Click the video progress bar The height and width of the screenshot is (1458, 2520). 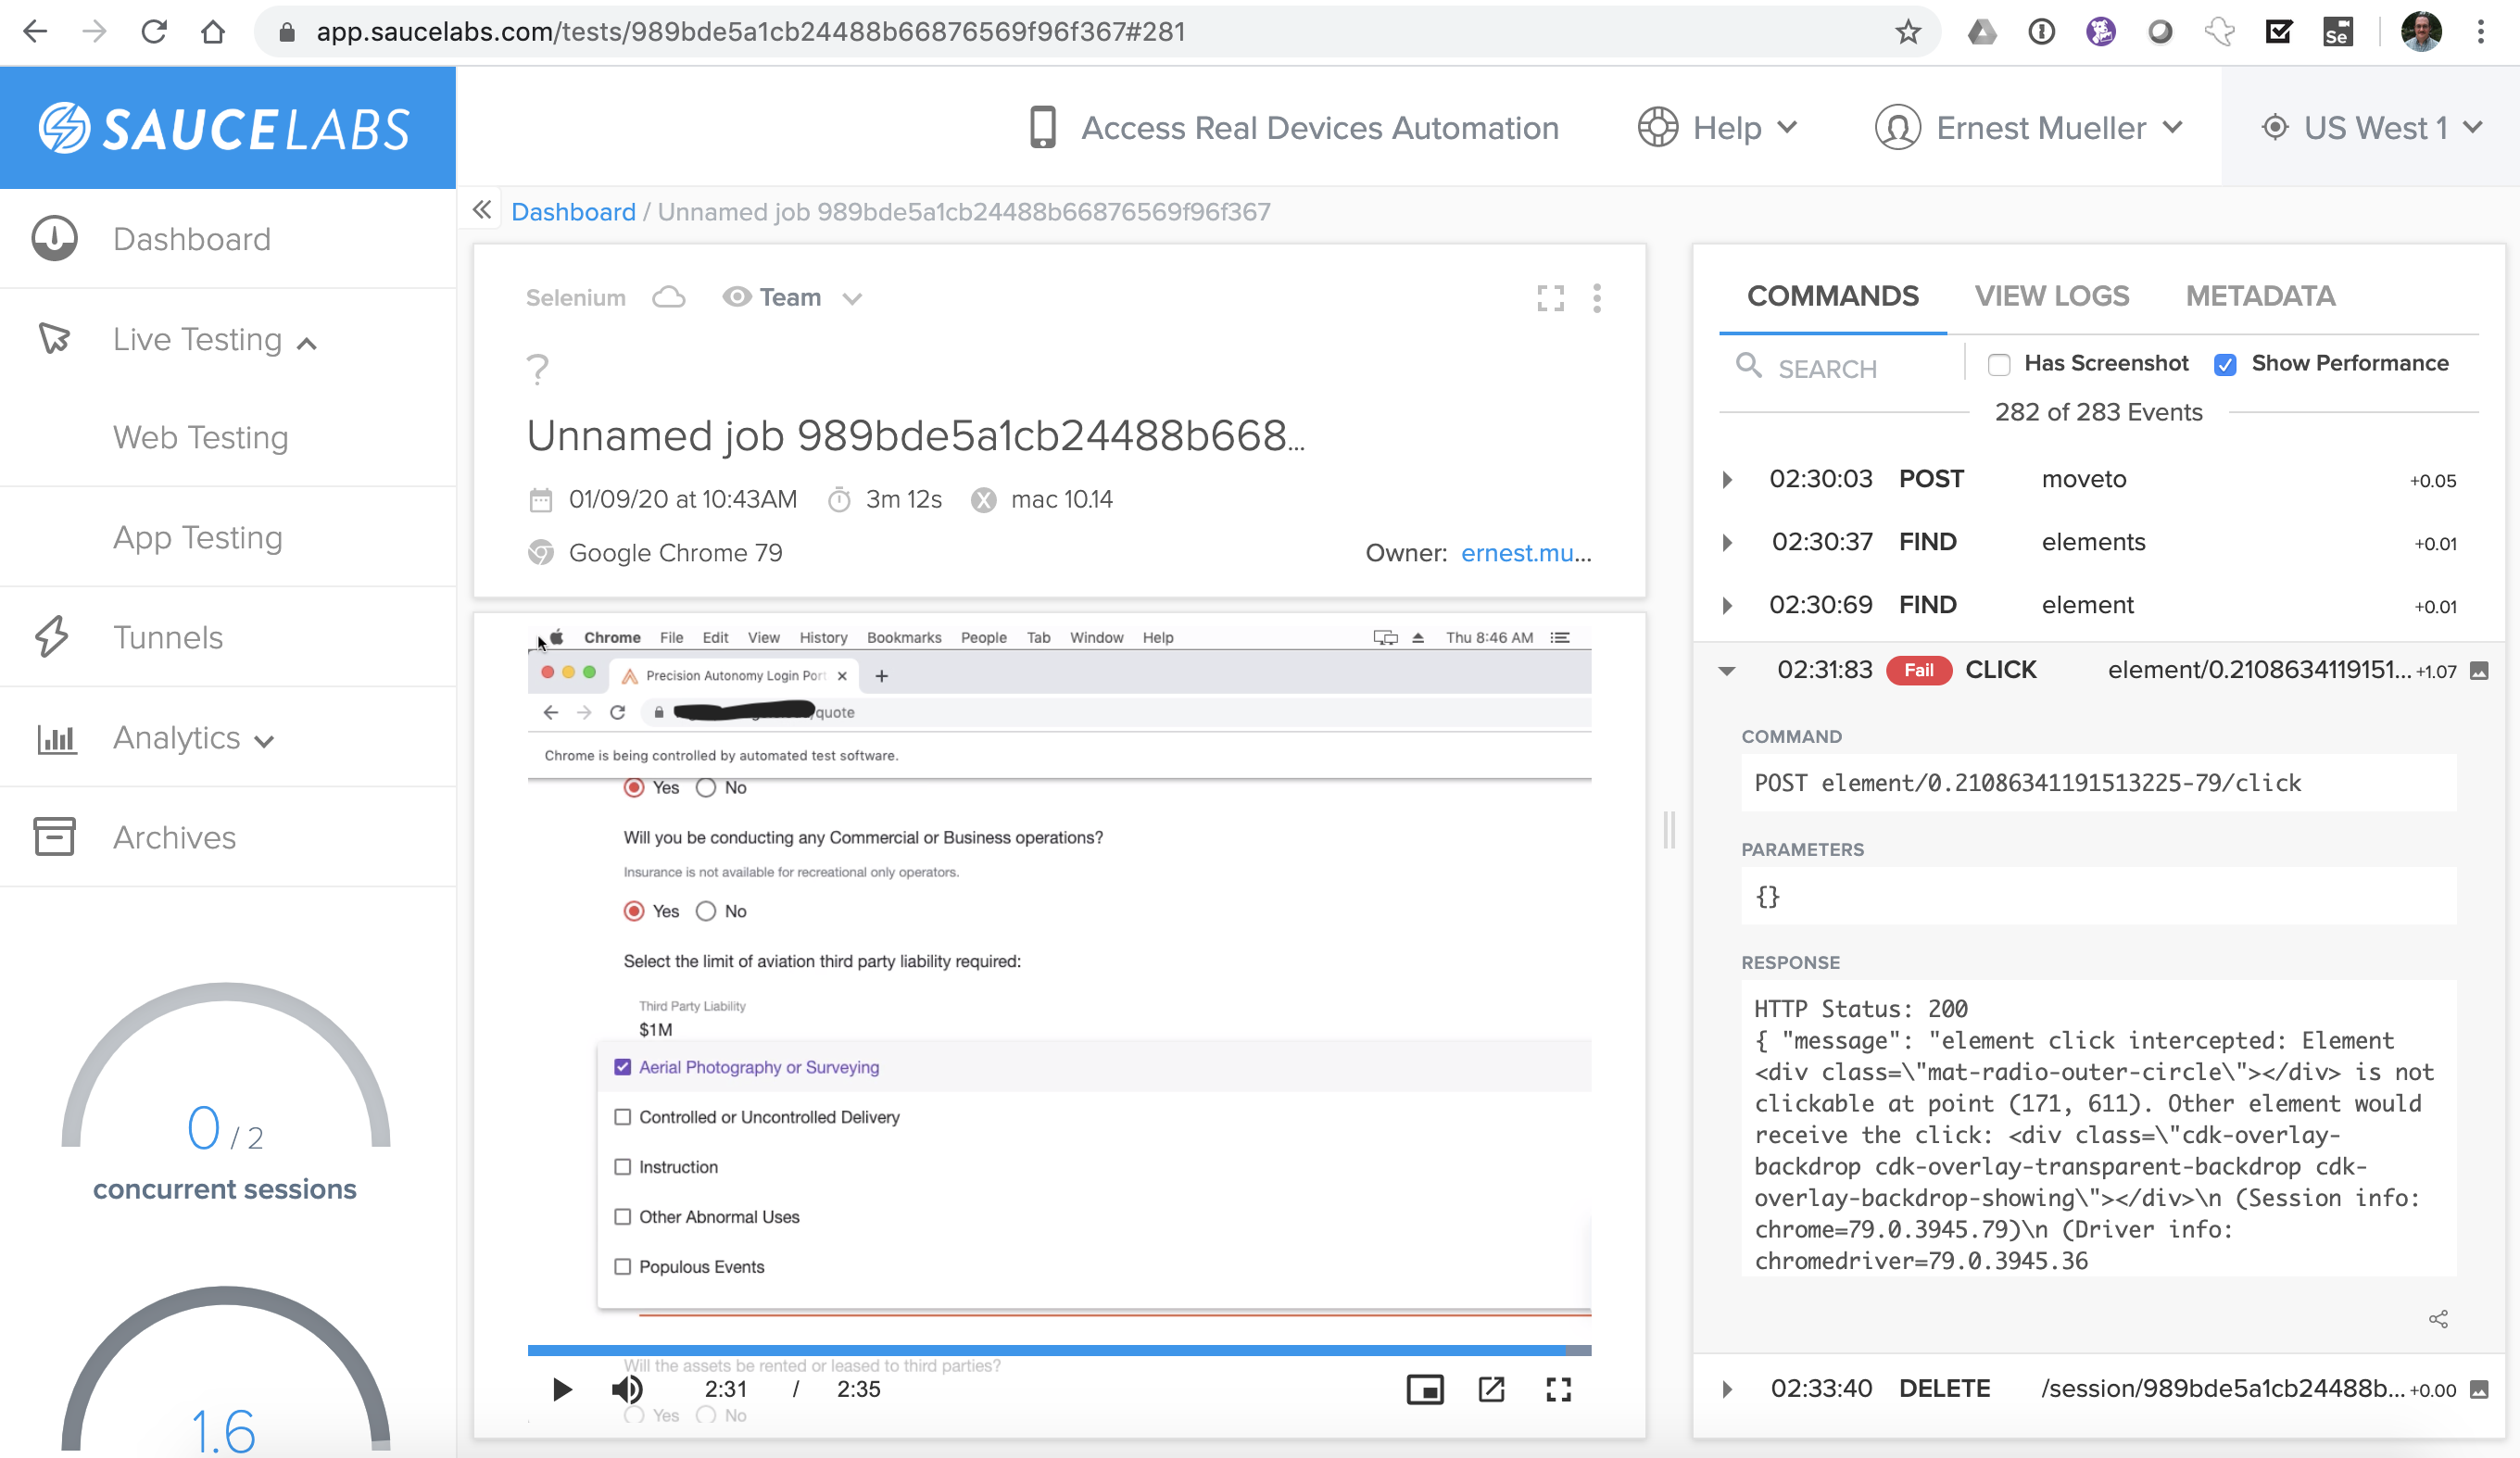(x=1058, y=1350)
